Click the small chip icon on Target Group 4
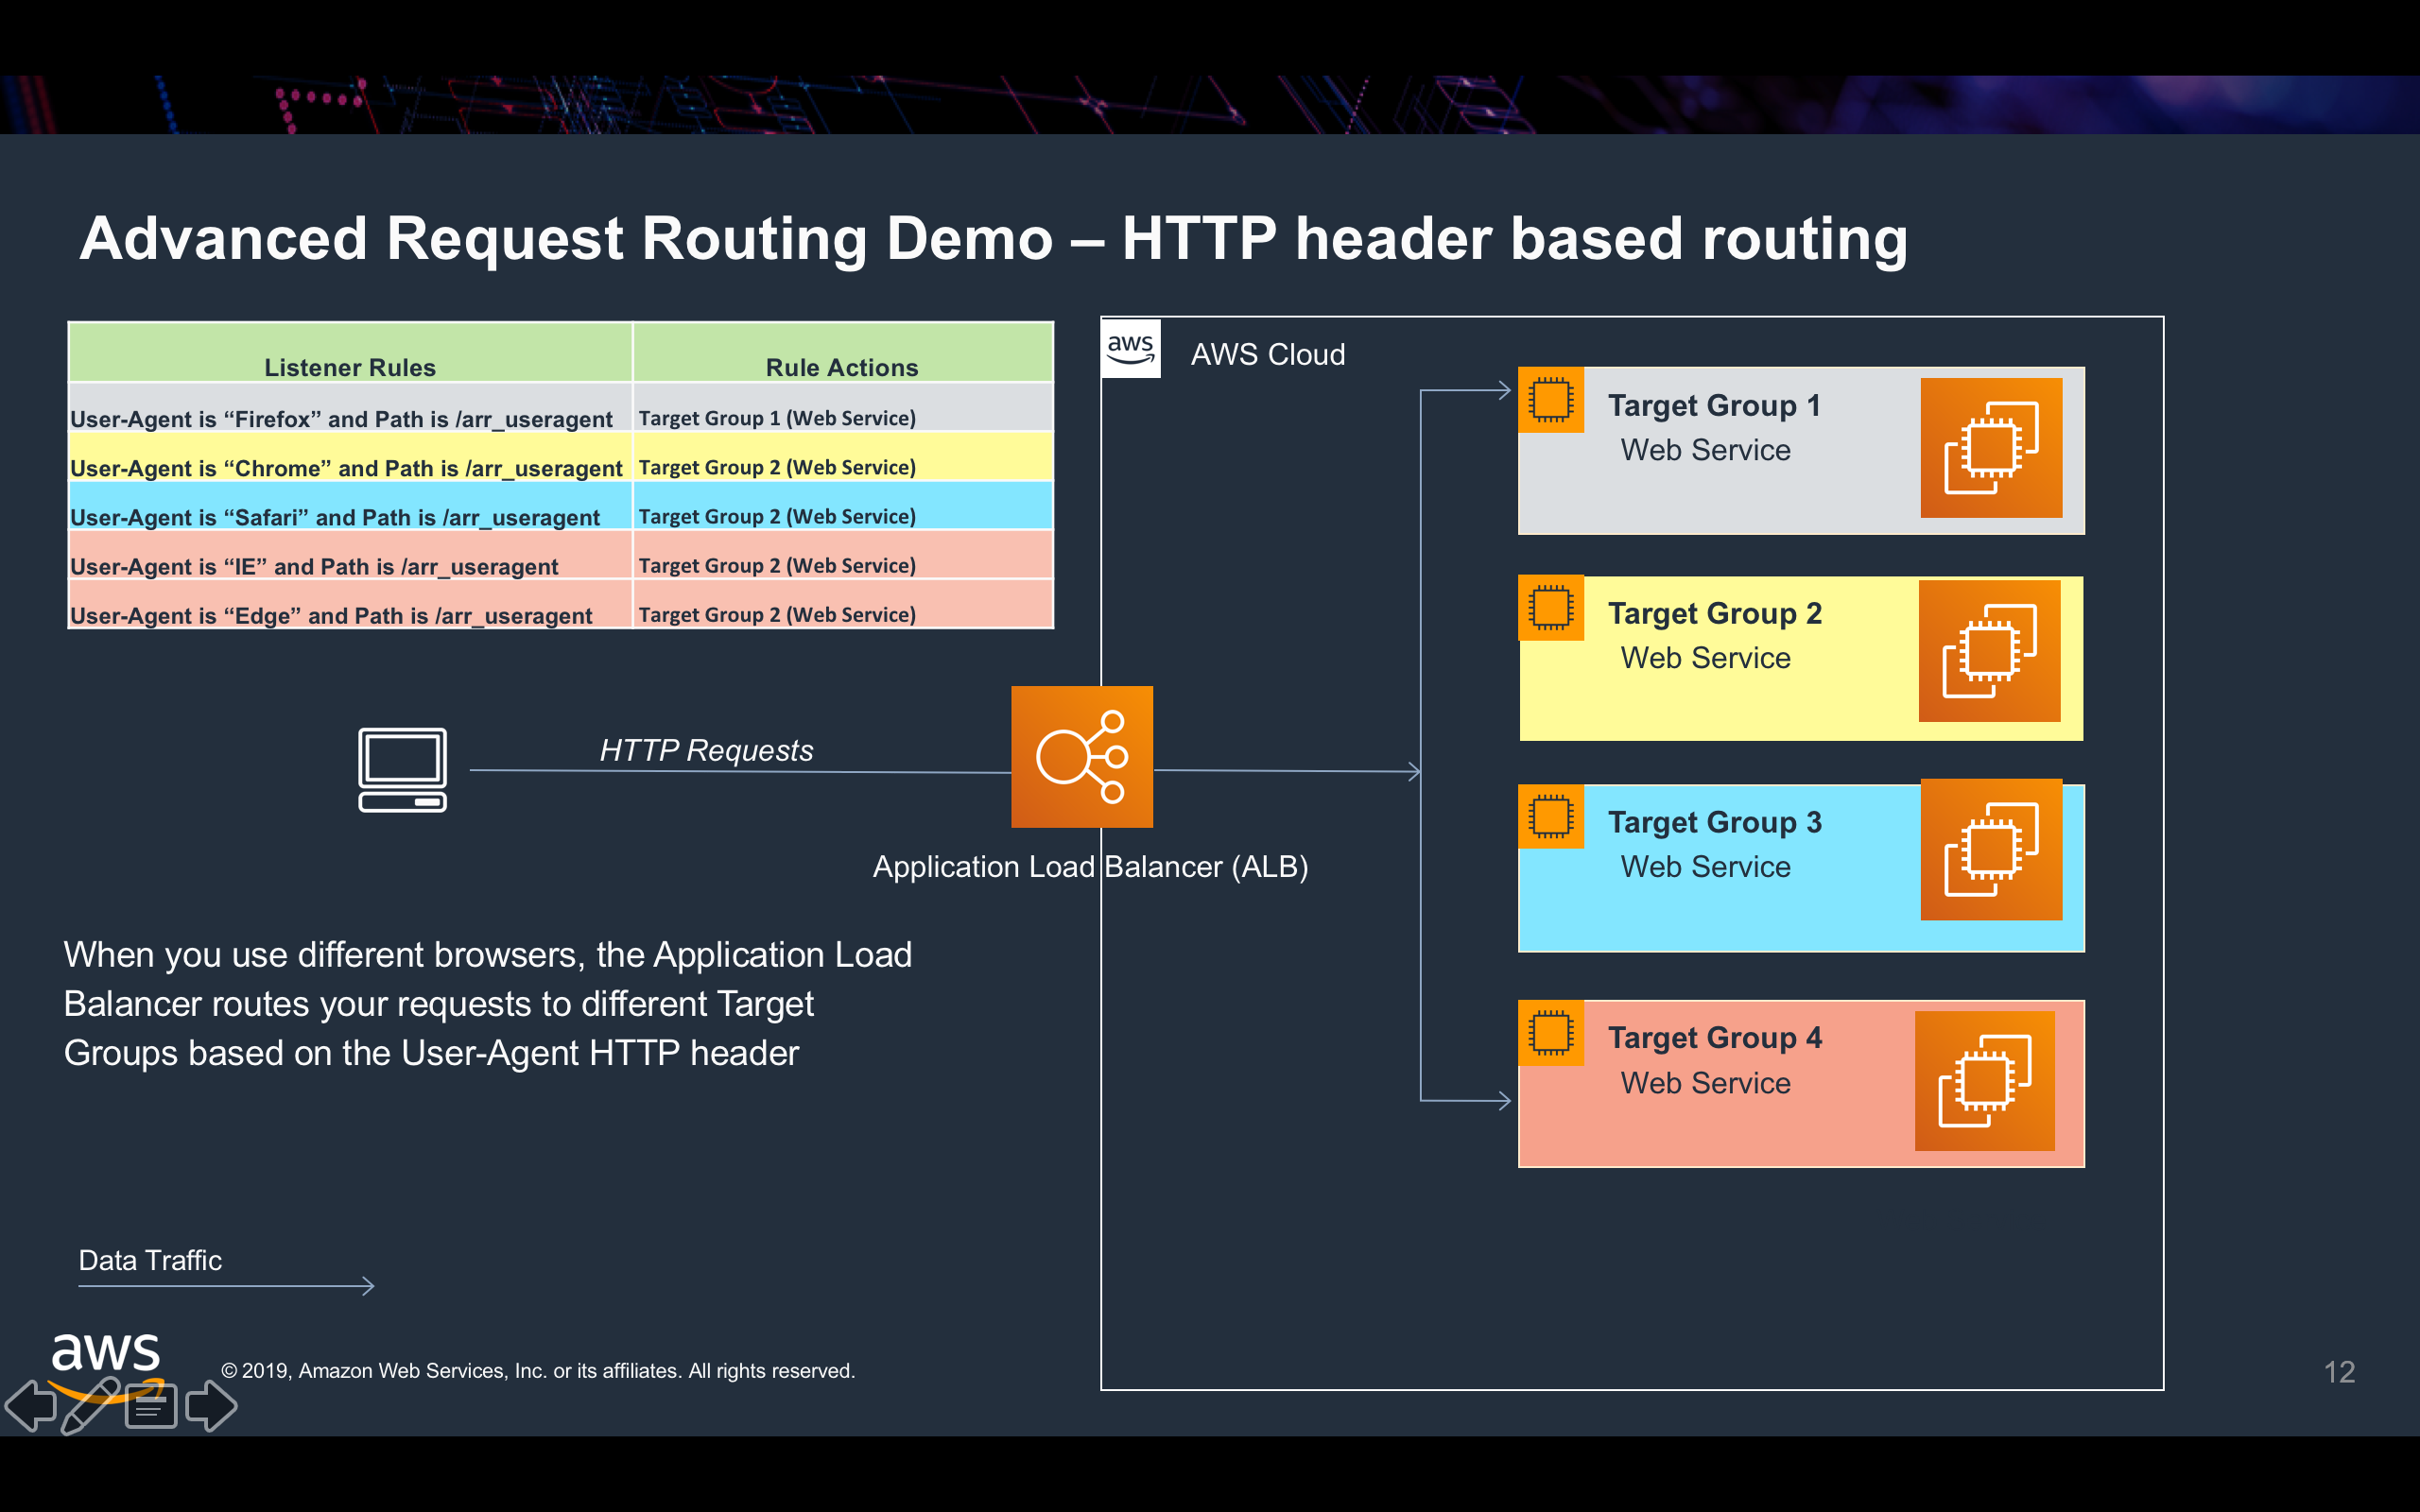The height and width of the screenshot is (1512, 2420). click(x=1550, y=1033)
